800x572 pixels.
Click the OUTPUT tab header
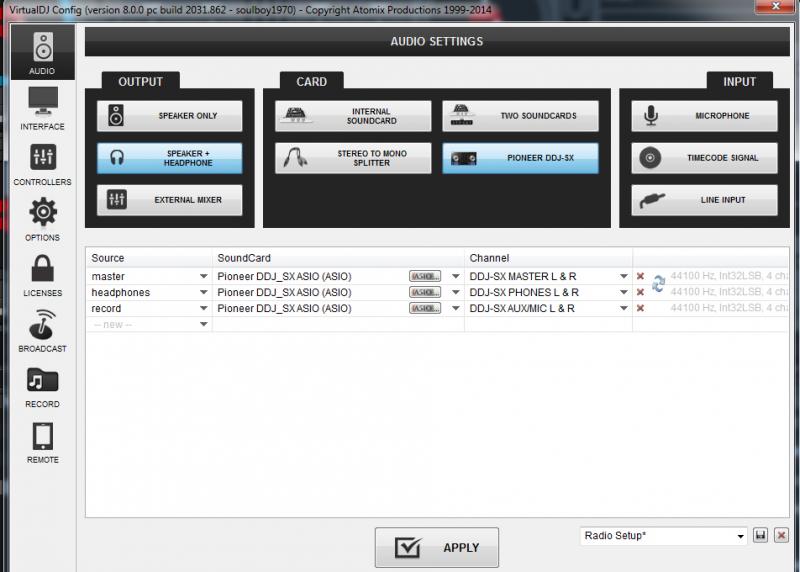[x=140, y=82]
